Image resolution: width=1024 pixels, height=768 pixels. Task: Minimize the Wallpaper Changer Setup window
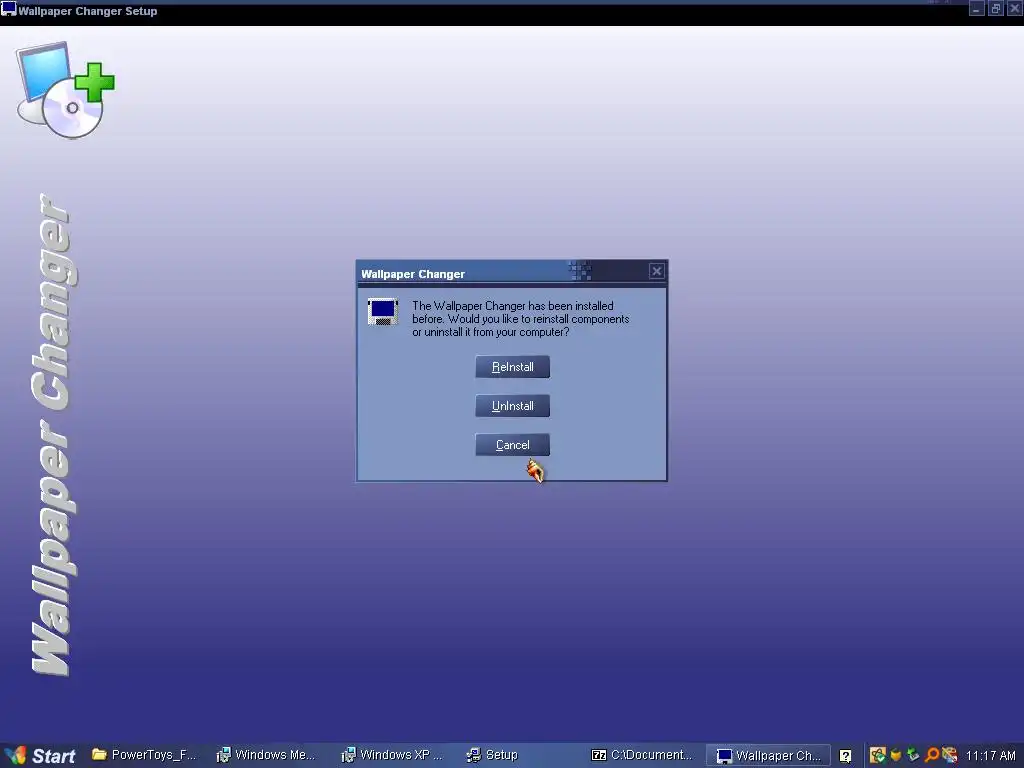pos(976,9)
